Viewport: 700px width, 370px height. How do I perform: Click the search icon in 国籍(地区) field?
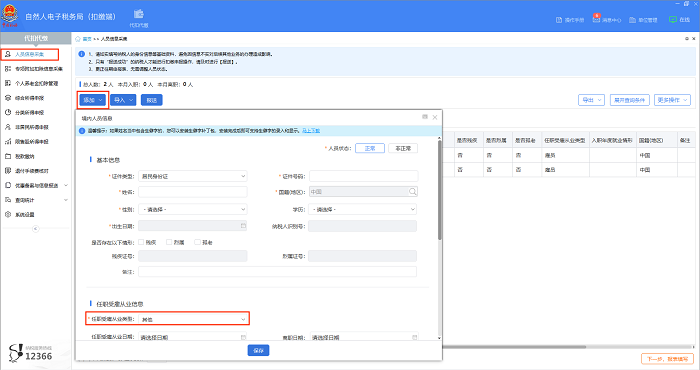[412, 191]
